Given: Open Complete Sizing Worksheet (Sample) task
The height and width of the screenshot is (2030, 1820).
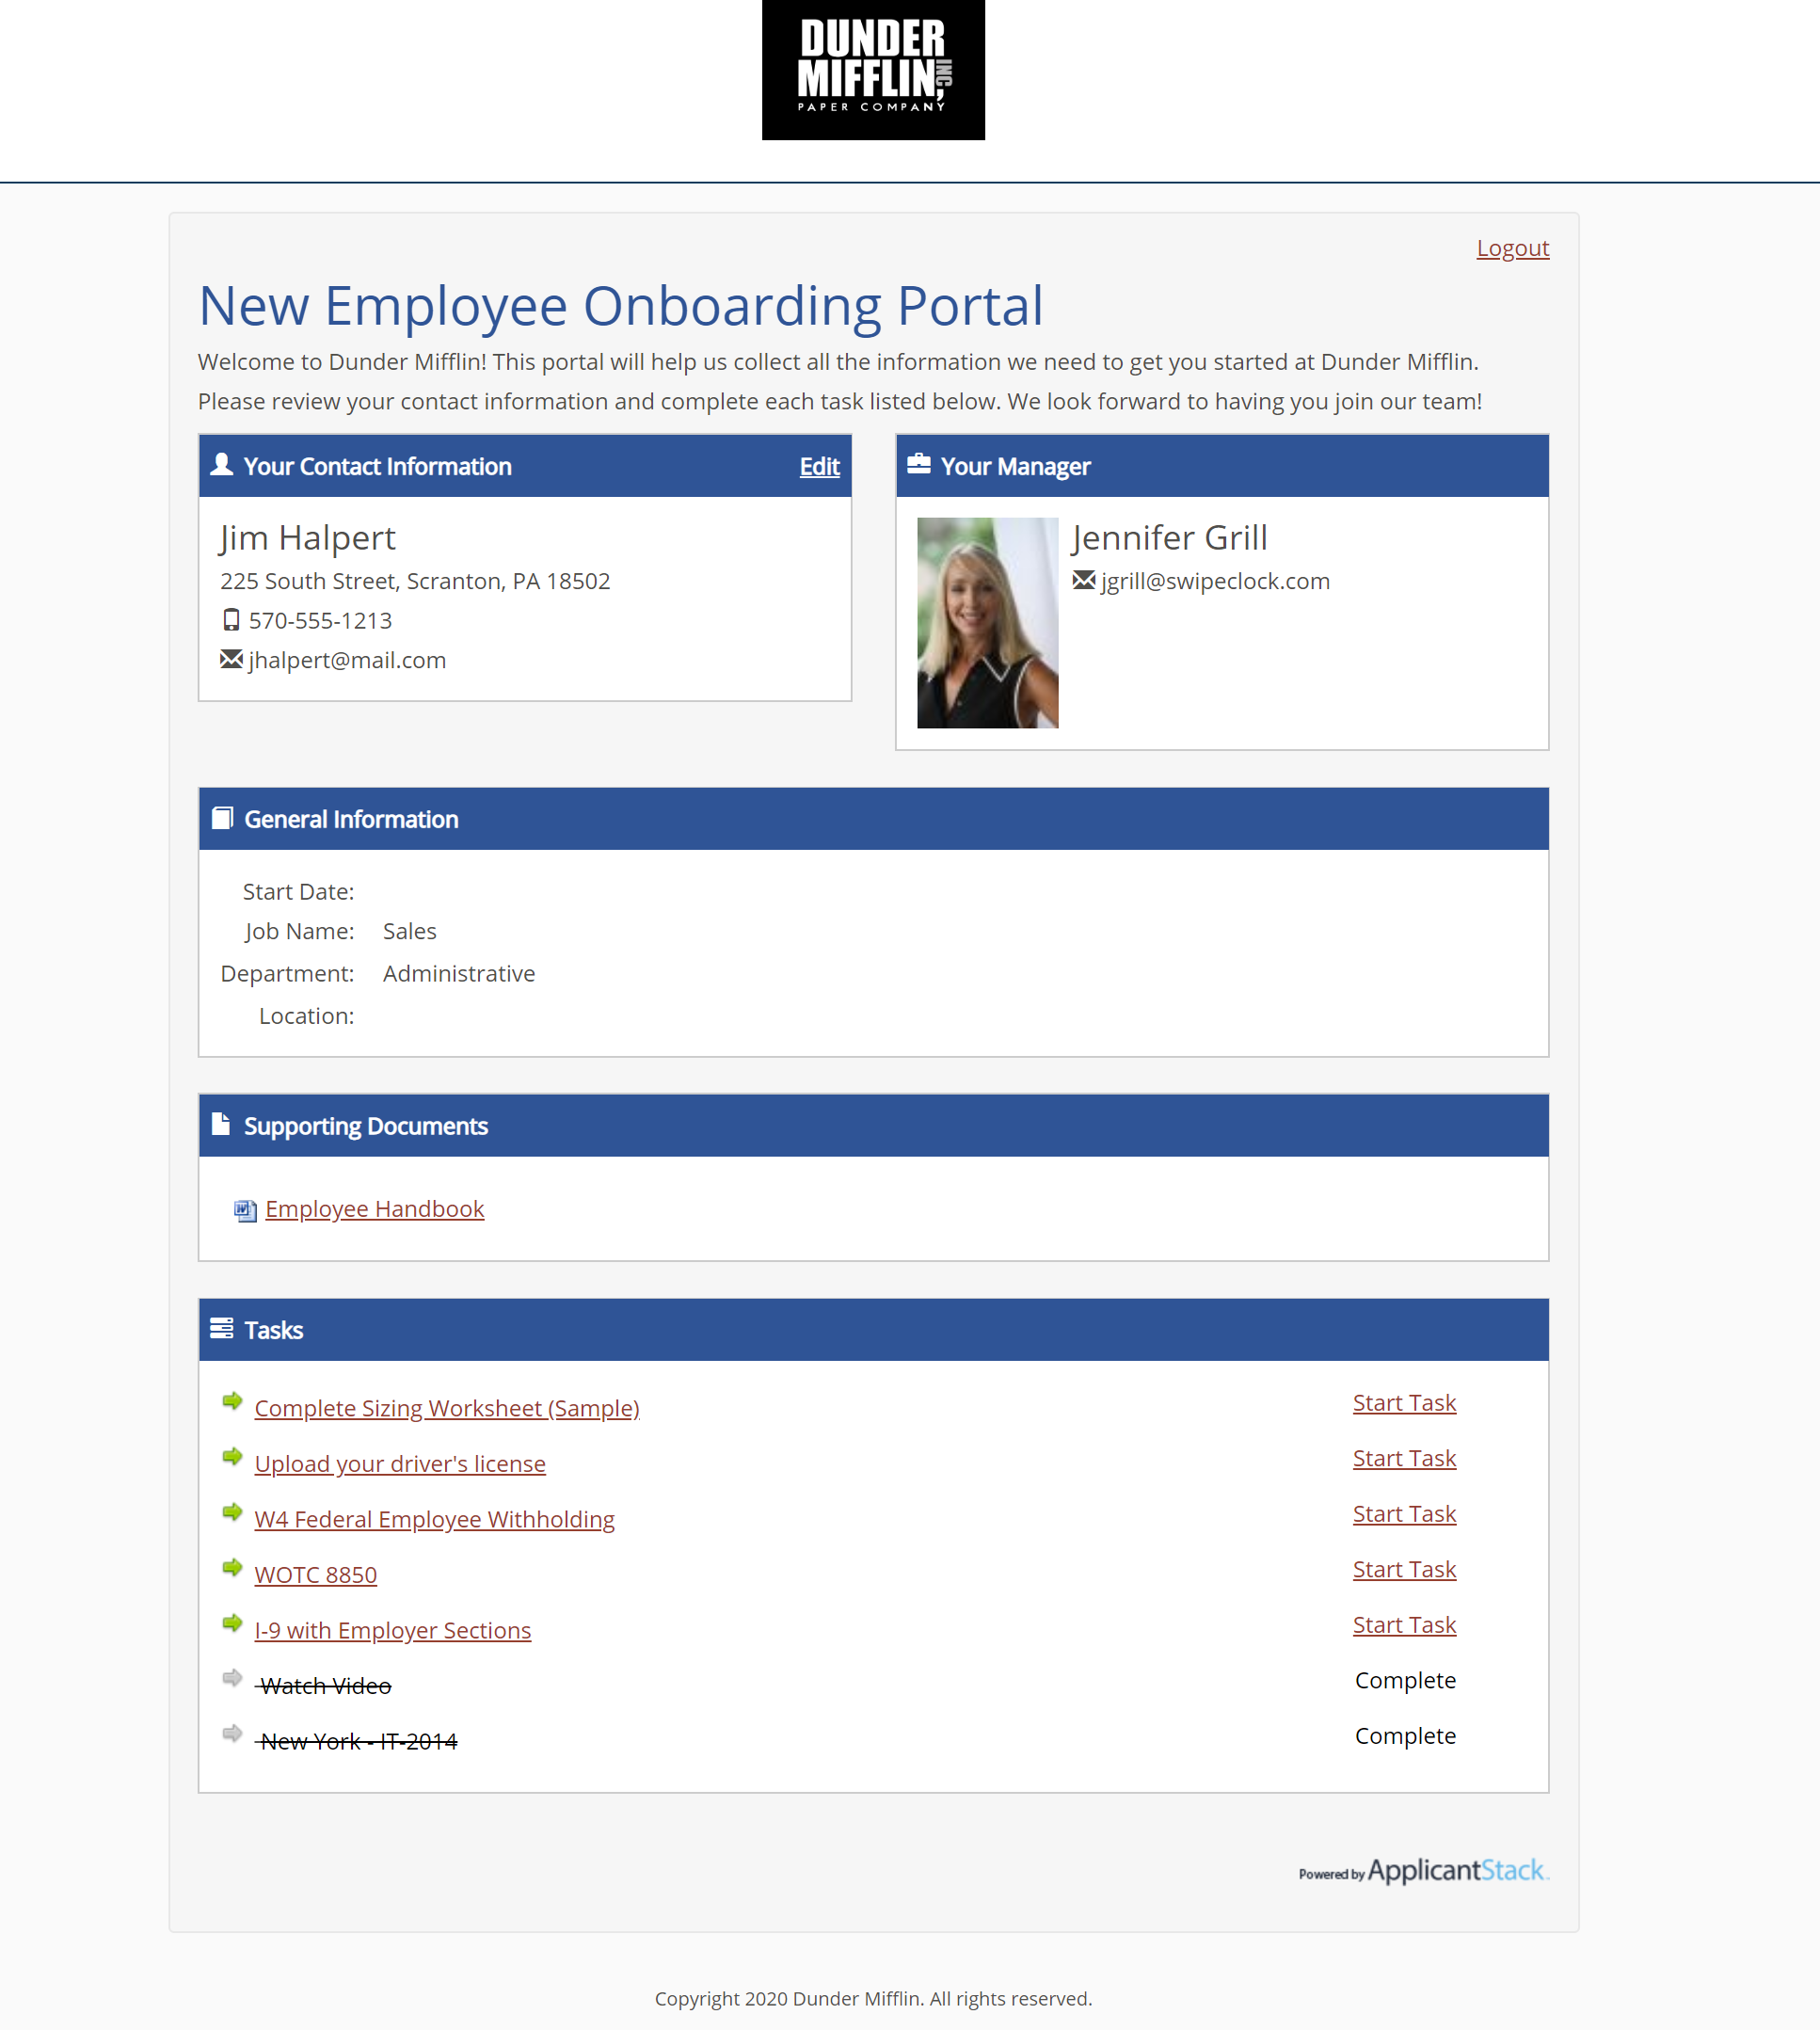Looking at the screenshot, I should (446, 1408).
